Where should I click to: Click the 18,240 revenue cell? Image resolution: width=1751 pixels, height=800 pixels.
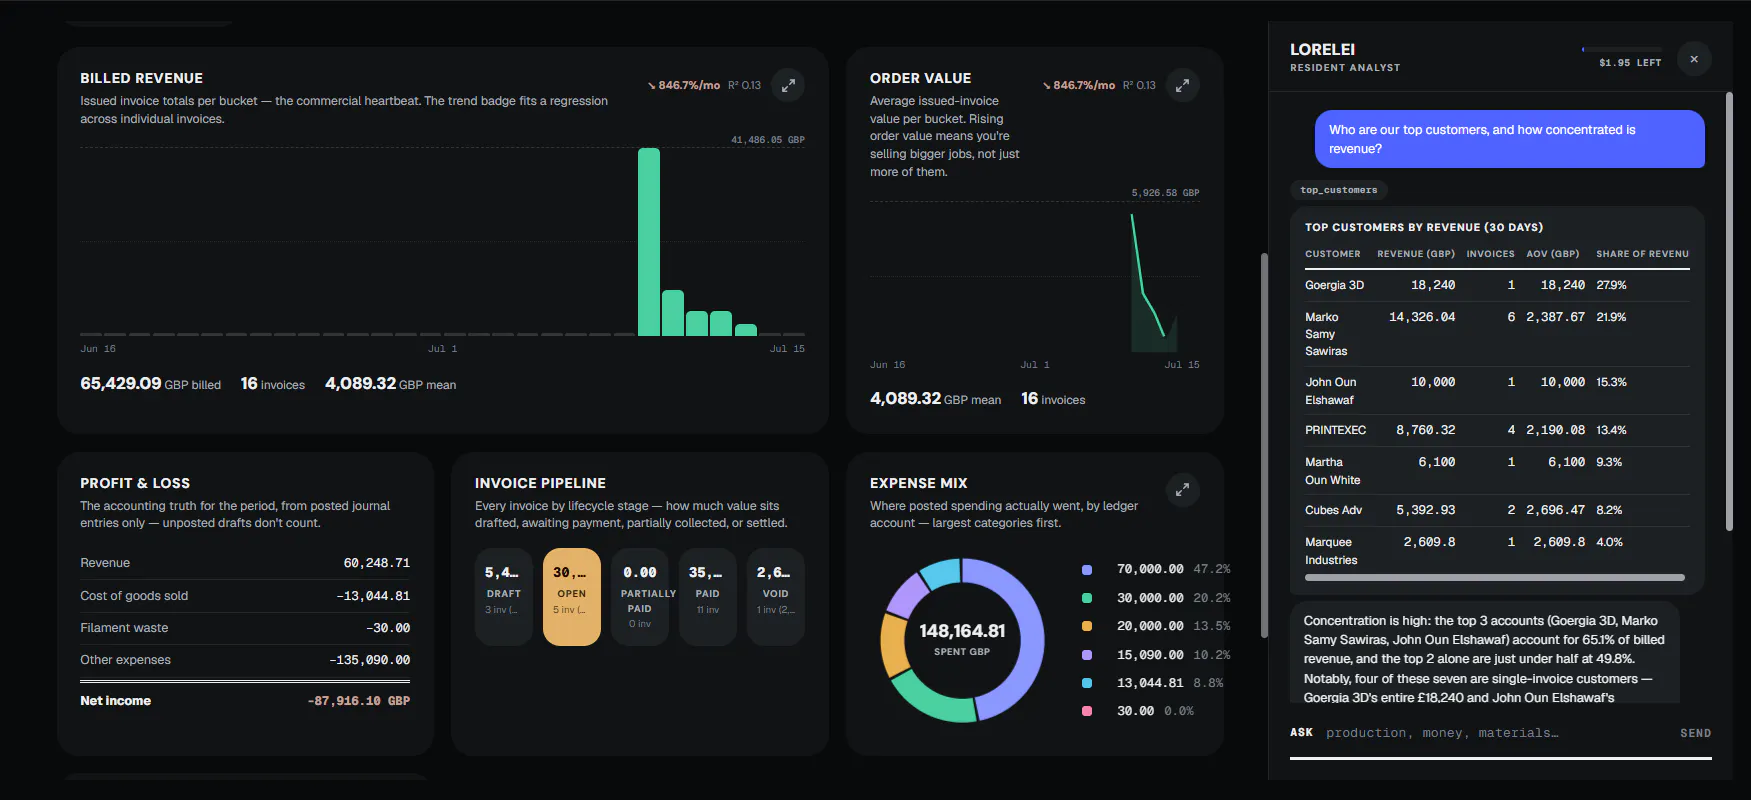click(1433, 285)
